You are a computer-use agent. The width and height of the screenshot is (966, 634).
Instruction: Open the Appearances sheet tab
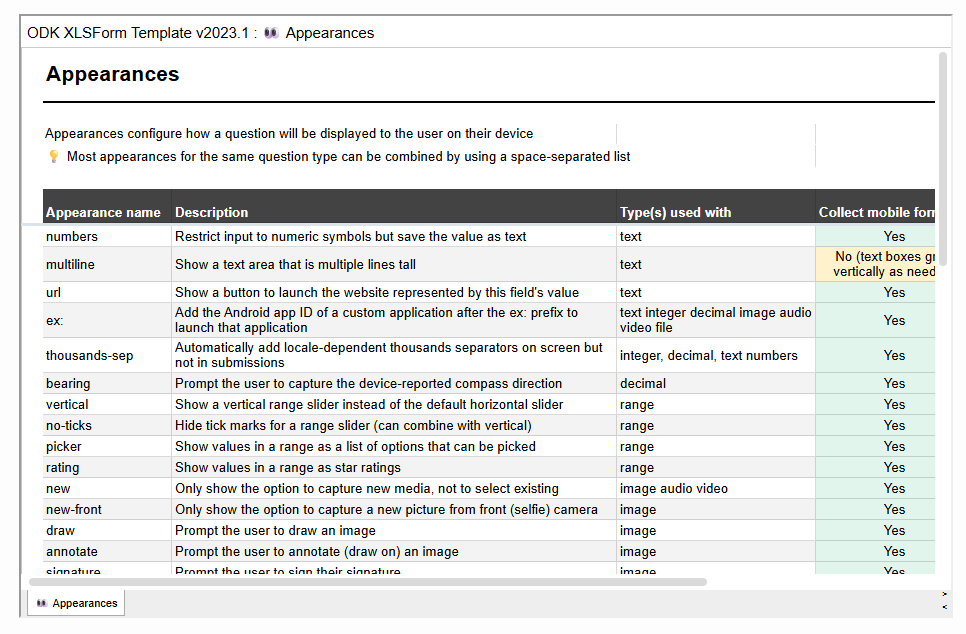point(76,603)
